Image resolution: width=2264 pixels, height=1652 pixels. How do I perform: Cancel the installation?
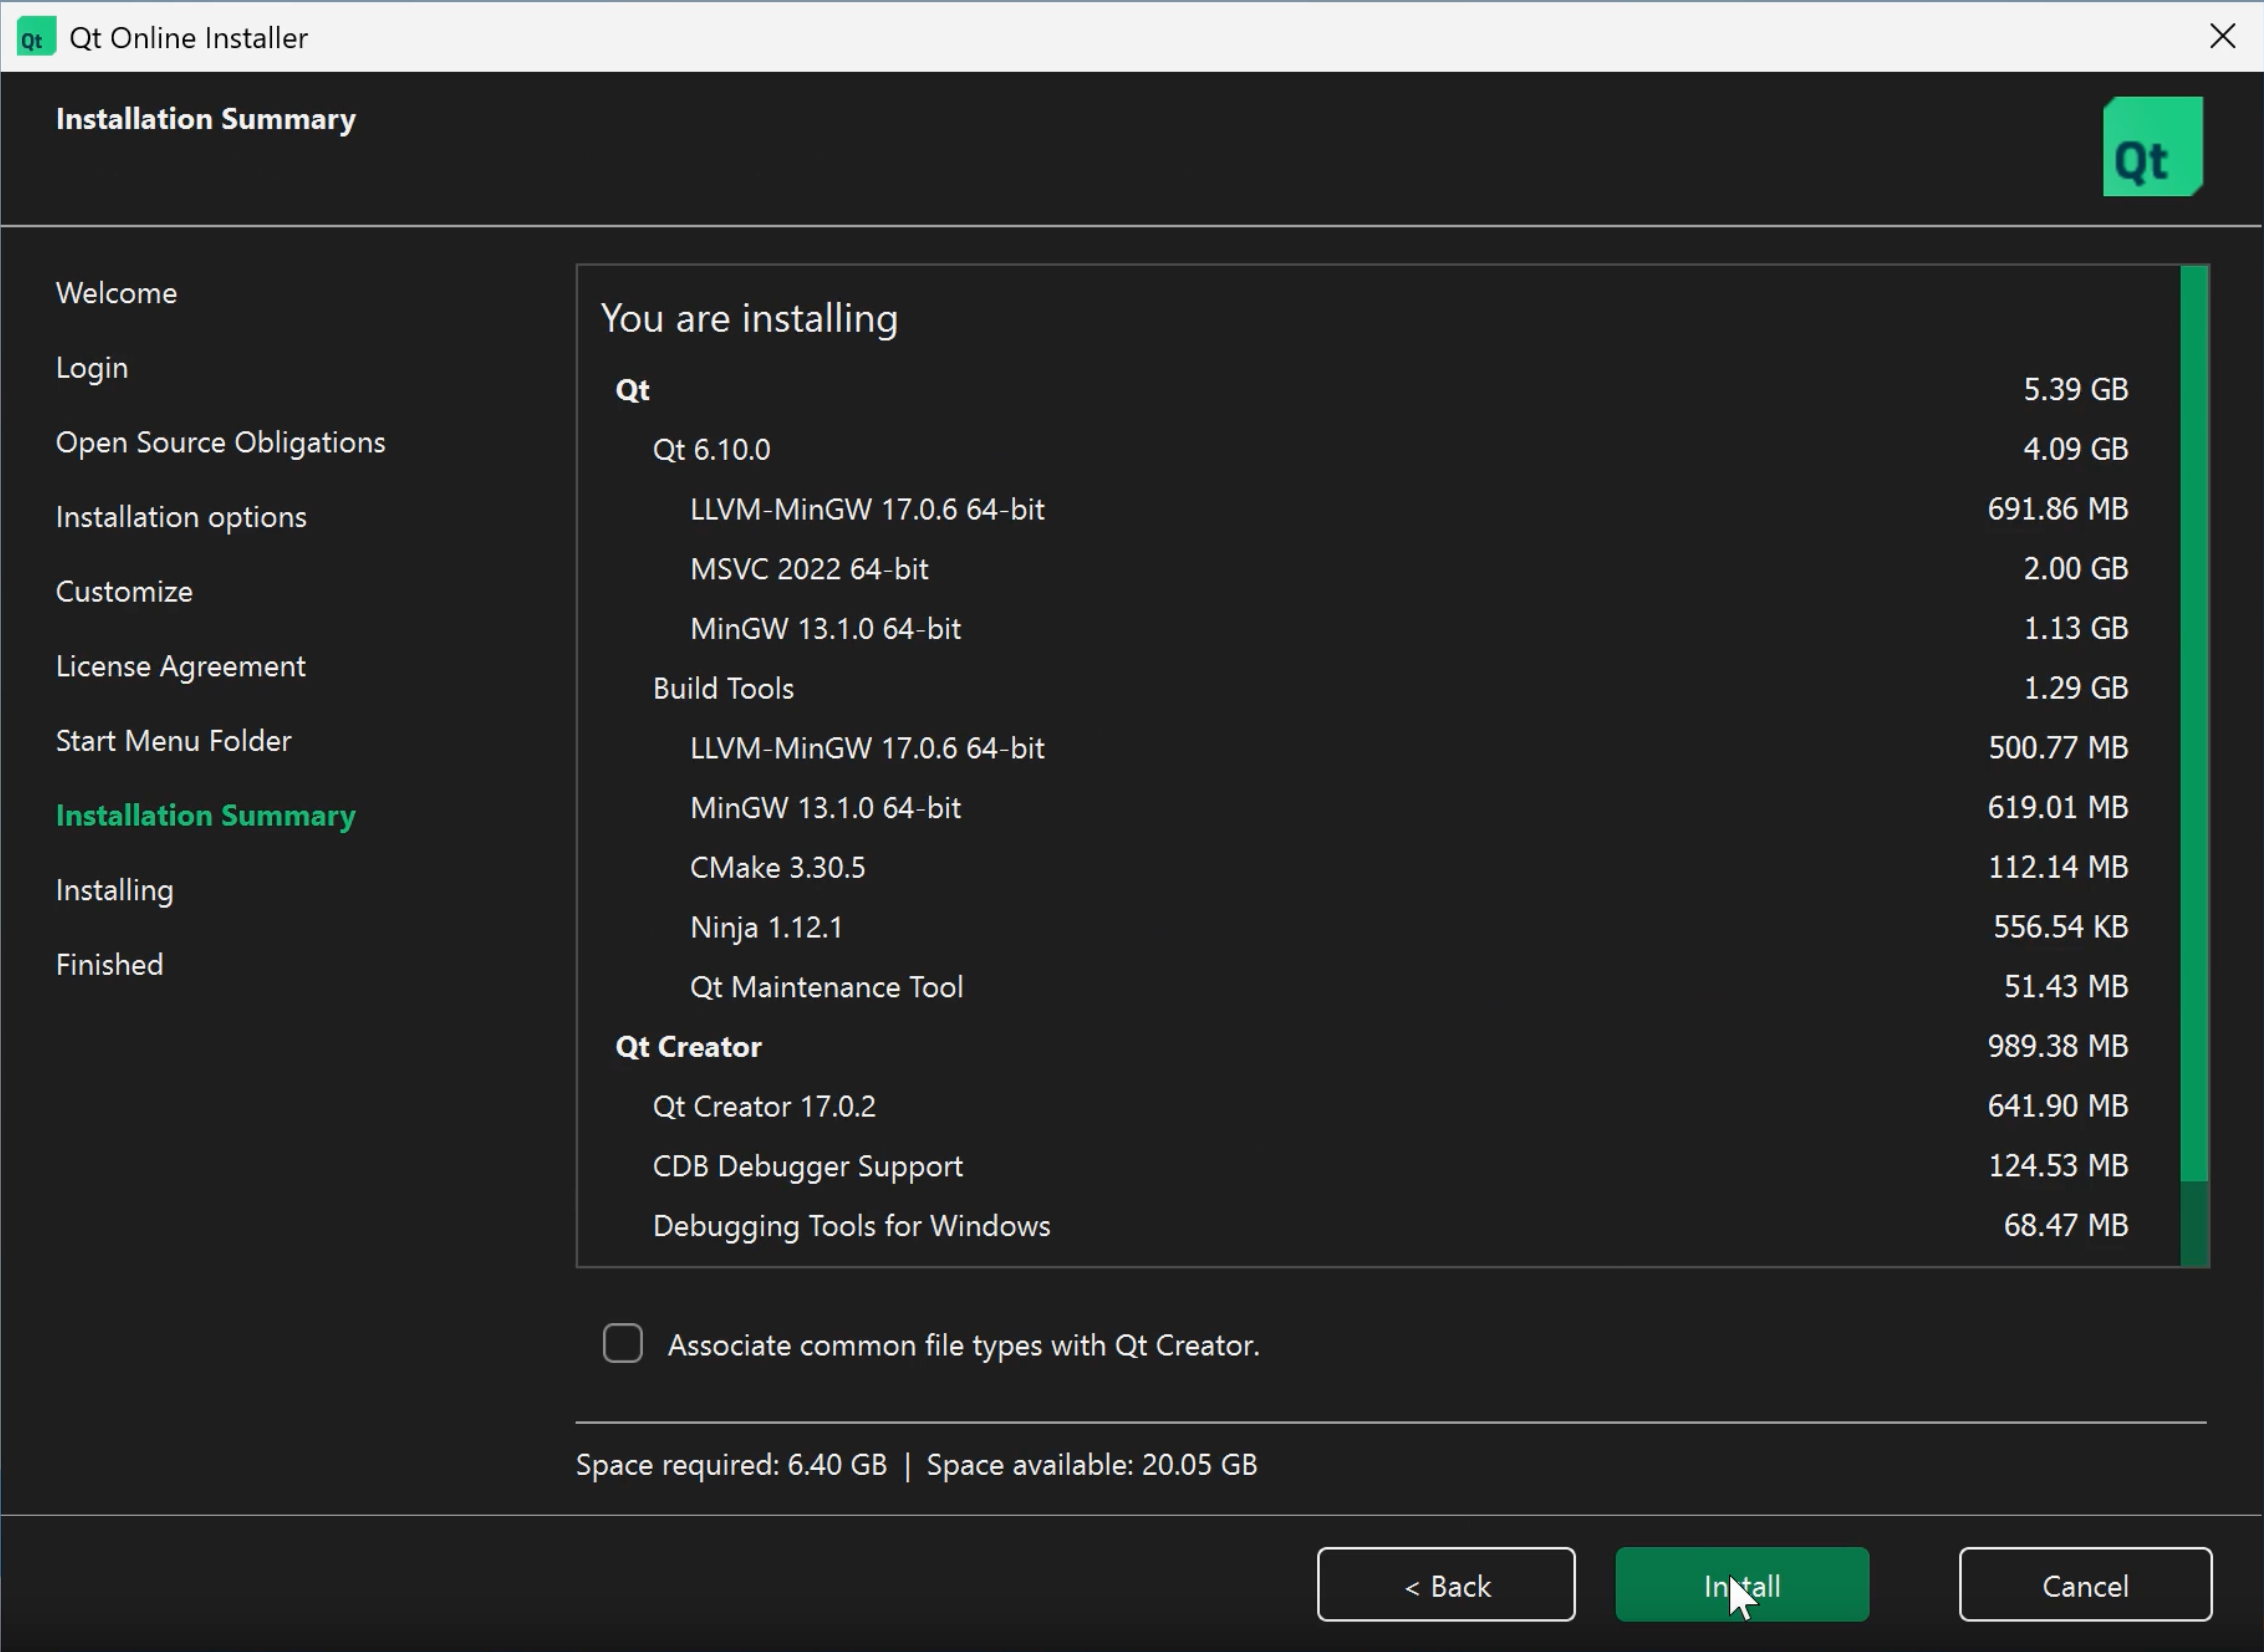[2084, 1585]
